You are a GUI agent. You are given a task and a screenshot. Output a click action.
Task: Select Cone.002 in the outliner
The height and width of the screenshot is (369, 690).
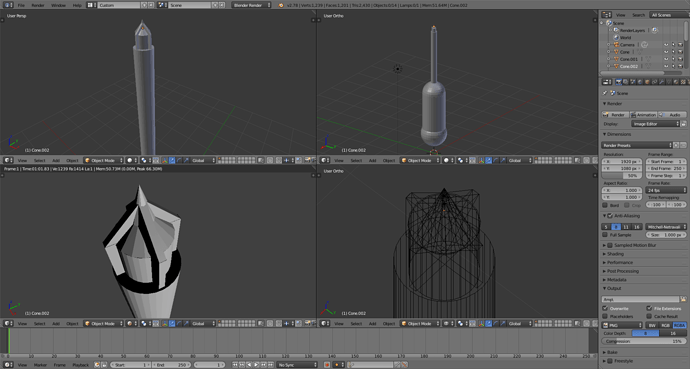coord(629,66)
